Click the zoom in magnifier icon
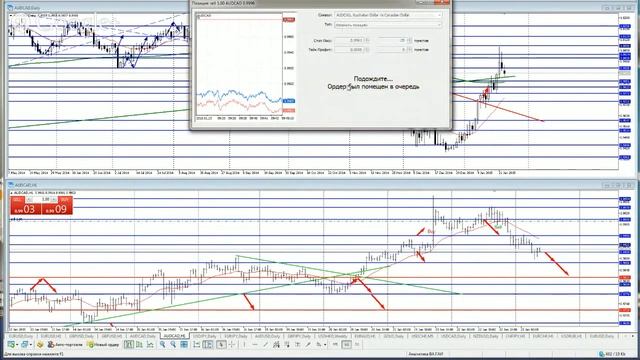 point(162,344)
